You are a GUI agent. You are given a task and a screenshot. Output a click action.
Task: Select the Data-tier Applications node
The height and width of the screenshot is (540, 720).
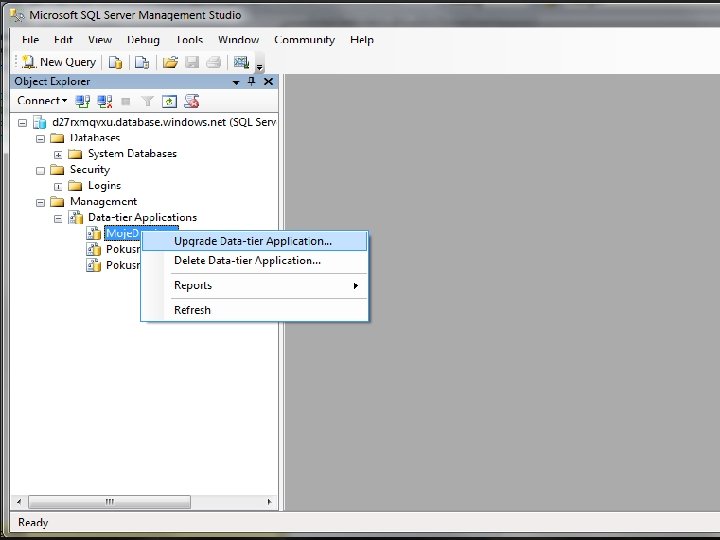142,217
